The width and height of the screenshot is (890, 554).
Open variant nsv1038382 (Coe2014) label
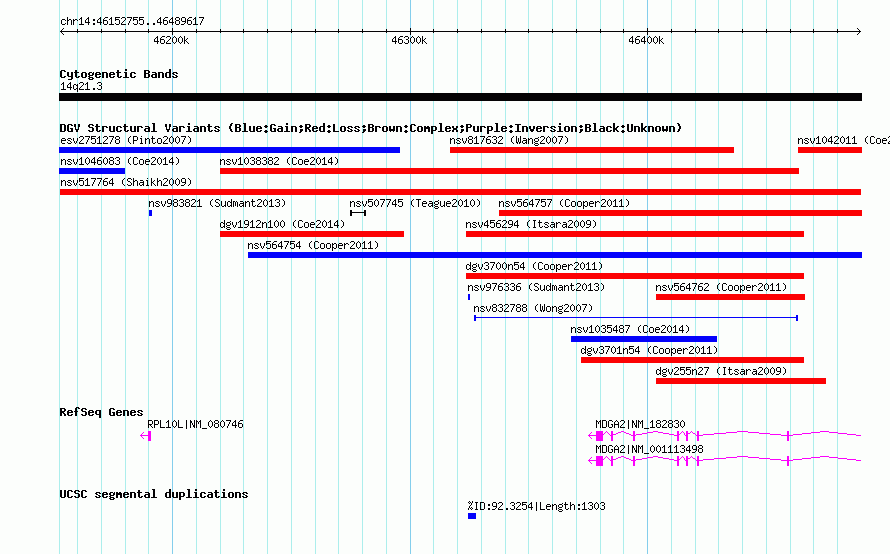point(279,161)
